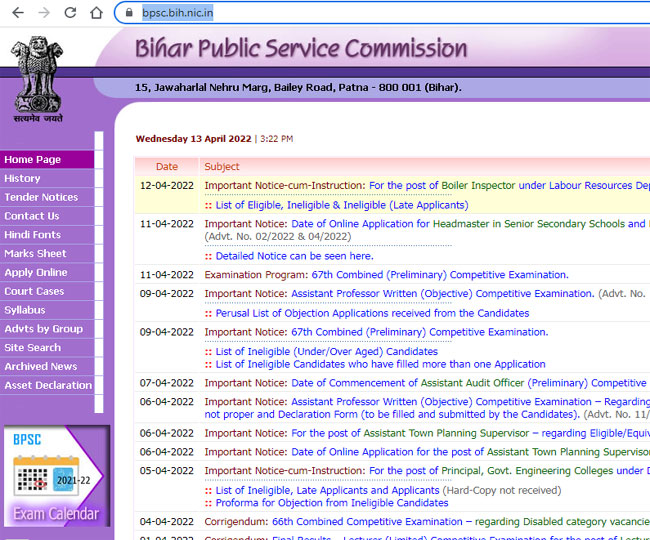The width and height of the screenshot is (650, 540).
Task: Open the Home Page menu item
Action: pyautogui.click(x=33, y=159)
